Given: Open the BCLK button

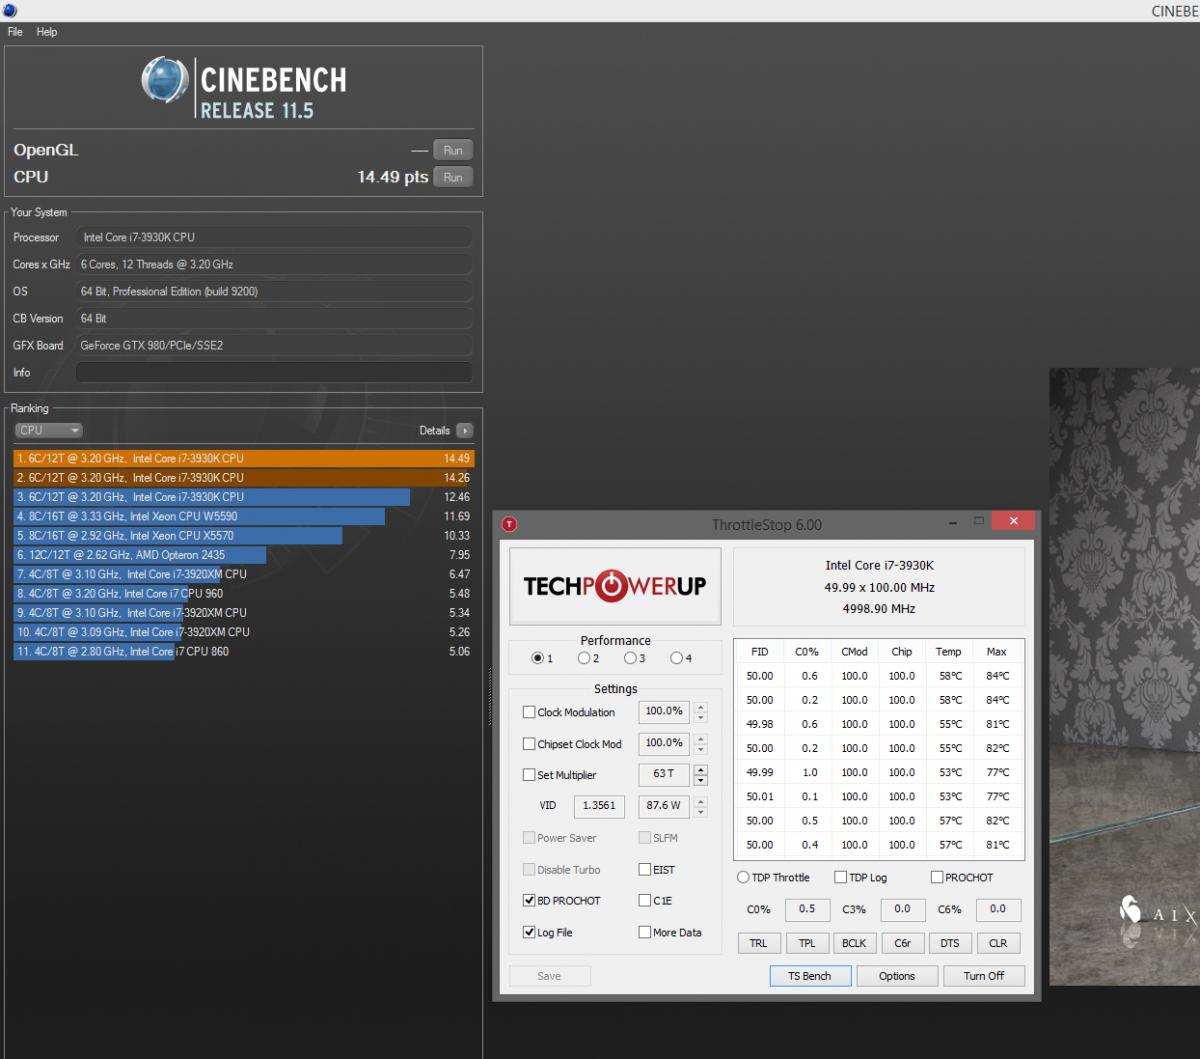Looking at the screenshot, I should tap(854, 943).
